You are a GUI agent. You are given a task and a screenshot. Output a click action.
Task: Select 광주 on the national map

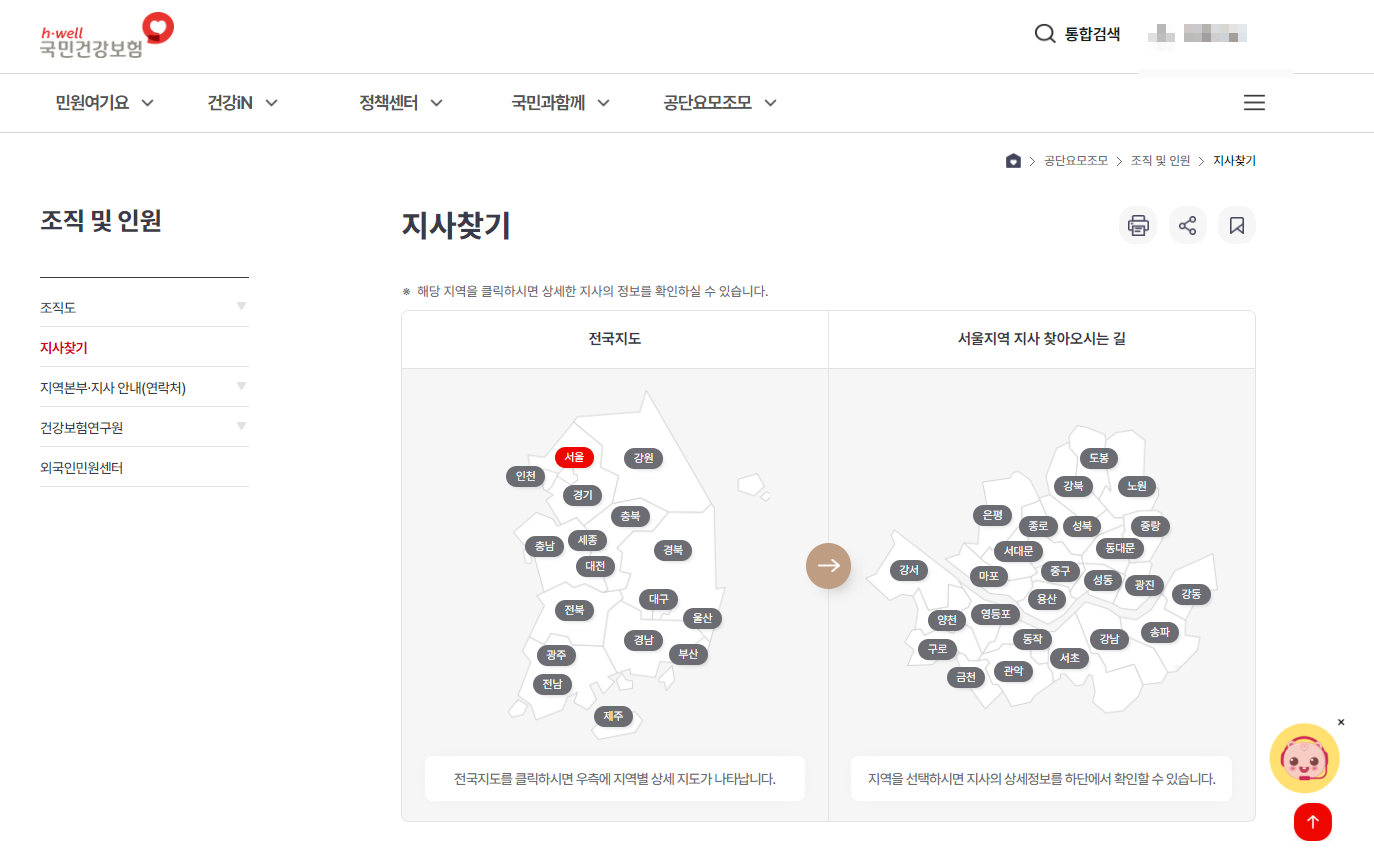point(555,655)
